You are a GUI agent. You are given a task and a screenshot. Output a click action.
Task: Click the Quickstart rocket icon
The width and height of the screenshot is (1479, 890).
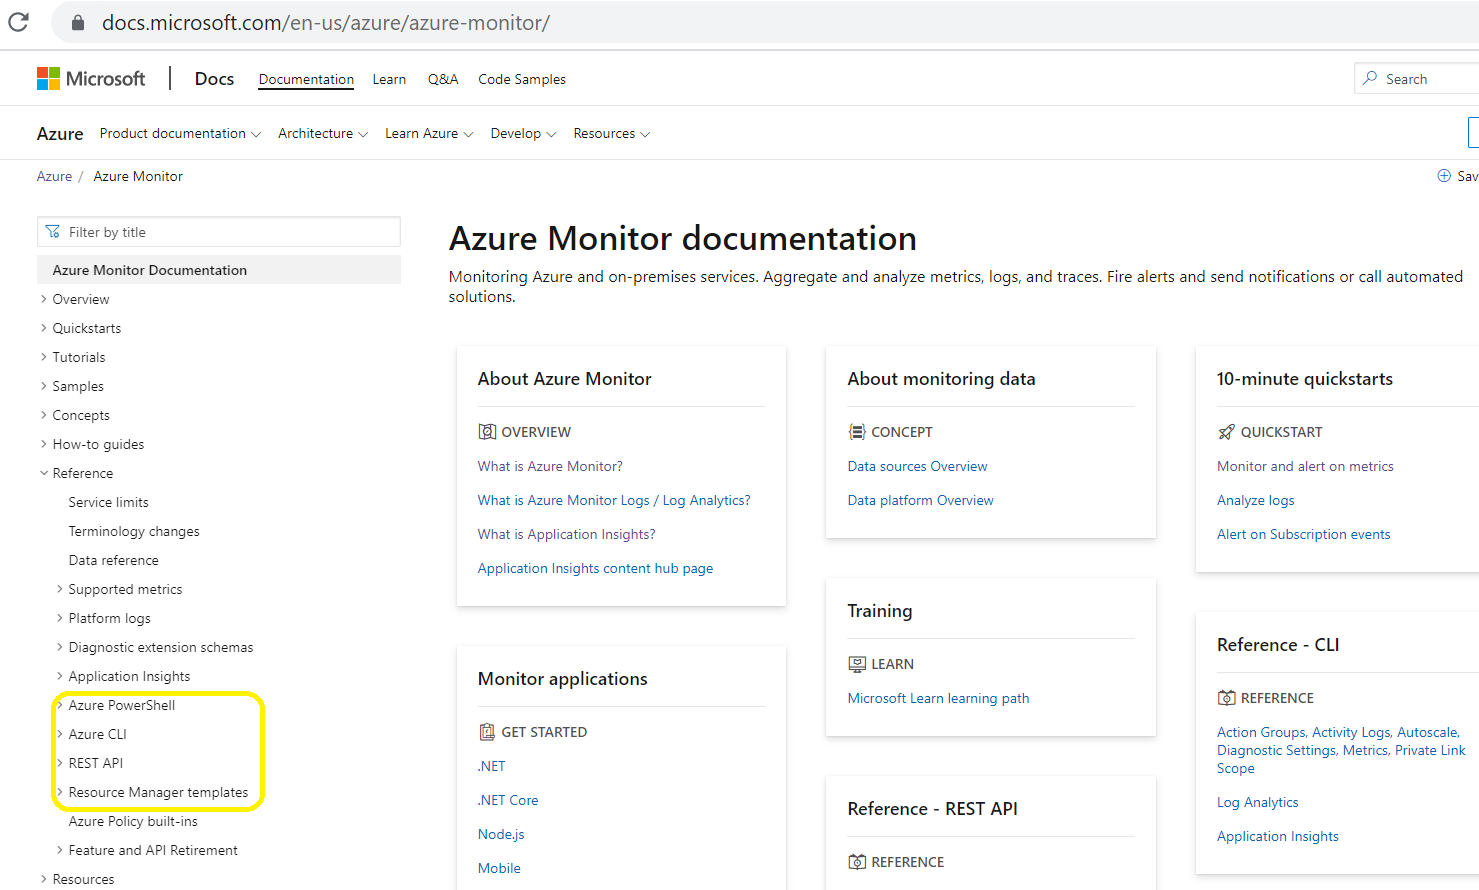click(x=1225, y=431)
